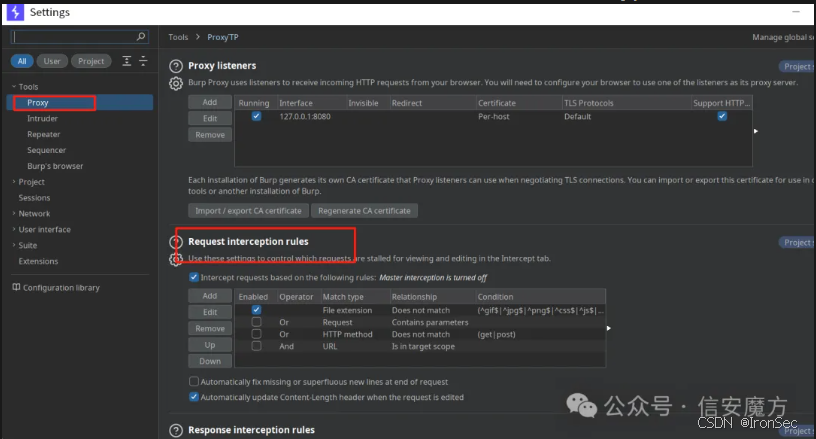Click the Configuration library book icon
The width and height of the screenshot is (816, 439).
(16, 287)
